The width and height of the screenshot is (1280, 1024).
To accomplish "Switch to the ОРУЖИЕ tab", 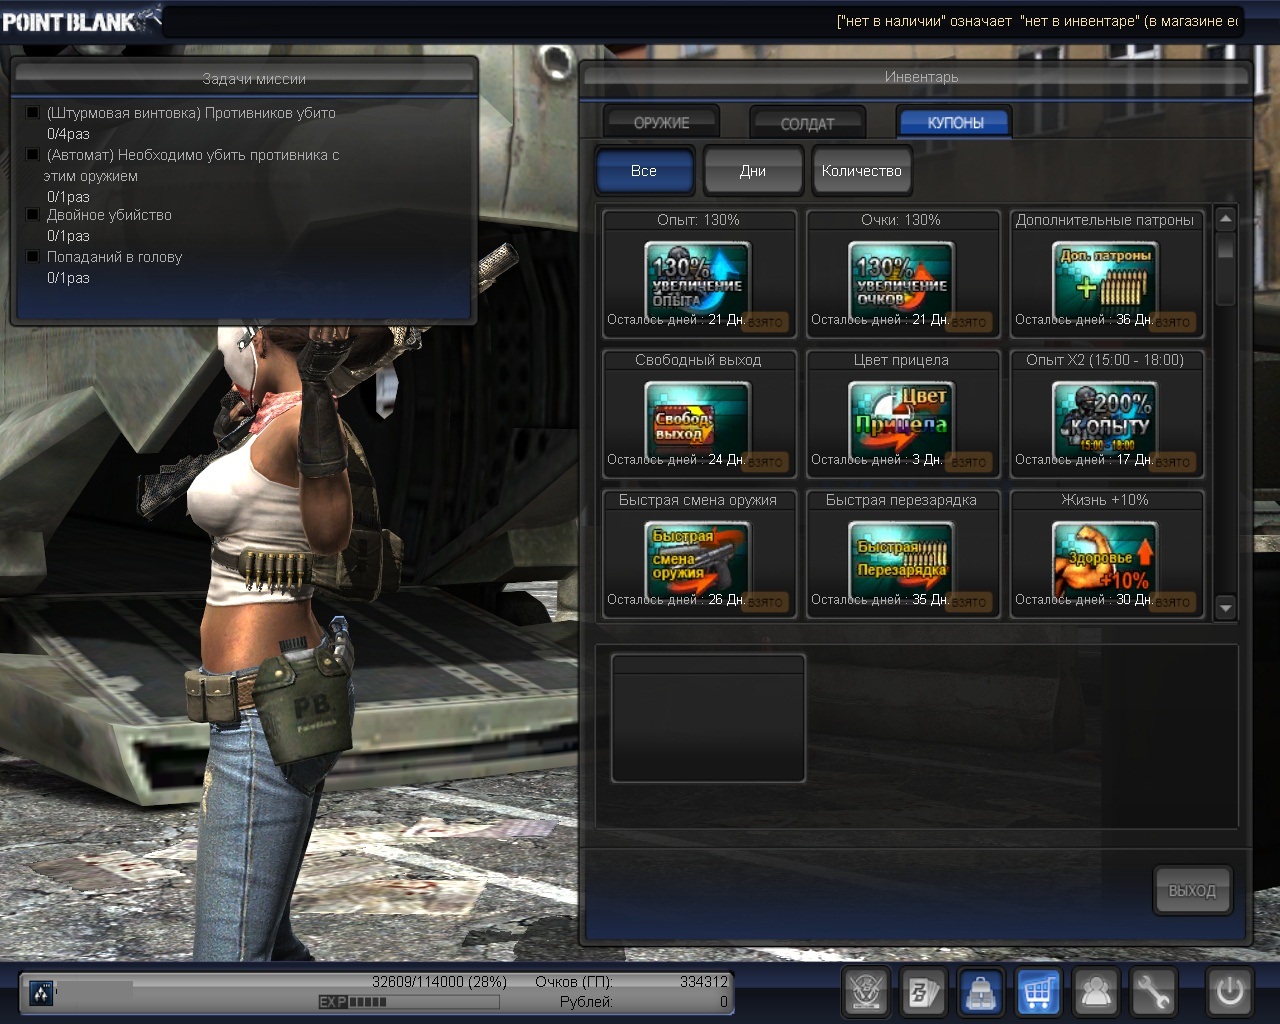I will 661,122.
